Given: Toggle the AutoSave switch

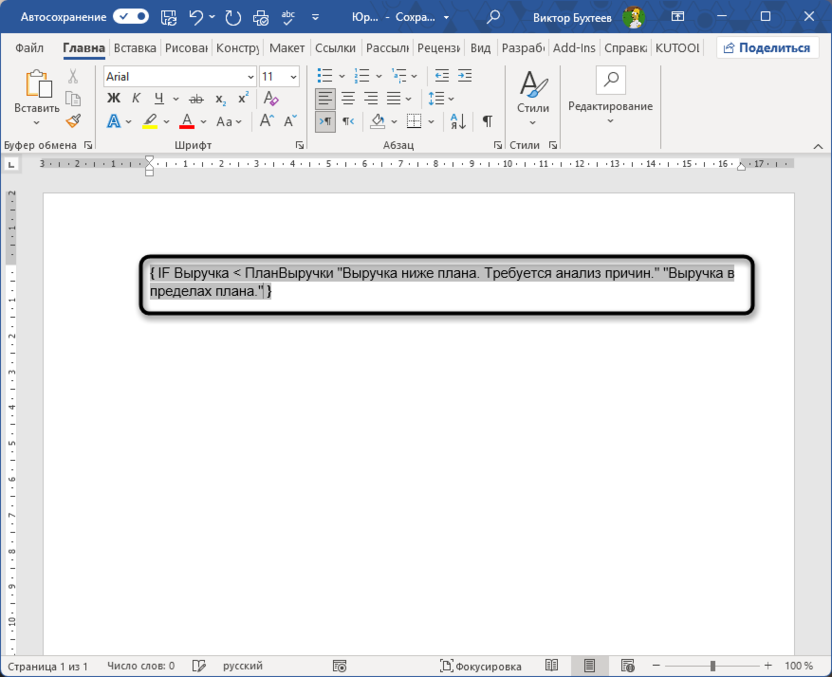Looking at the screenshot, I should click(130, 17).
